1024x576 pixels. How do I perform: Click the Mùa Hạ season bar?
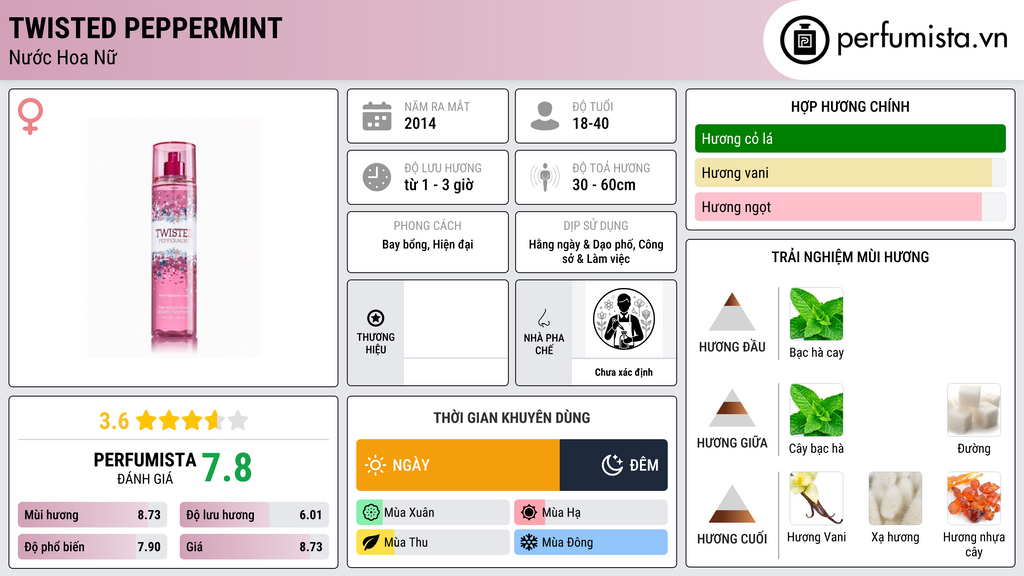click(x=591, y=513)
